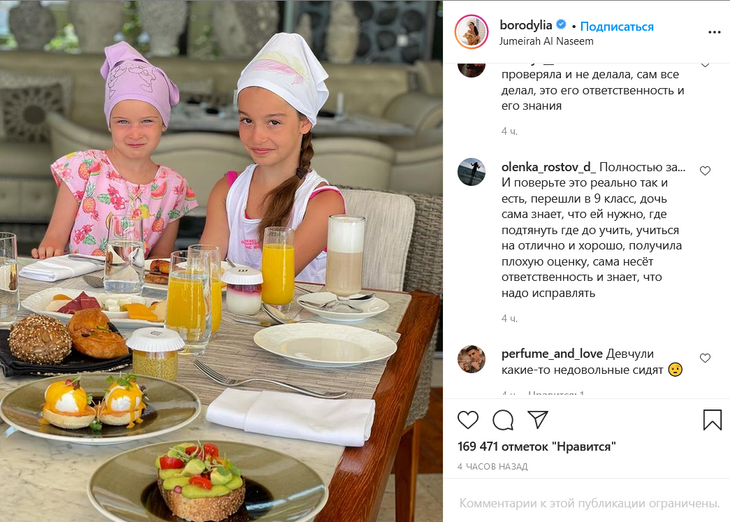Image resolution: width=730 pixels, height=522 pixels.
Task: Open borodylia username link
Action: 526,25
